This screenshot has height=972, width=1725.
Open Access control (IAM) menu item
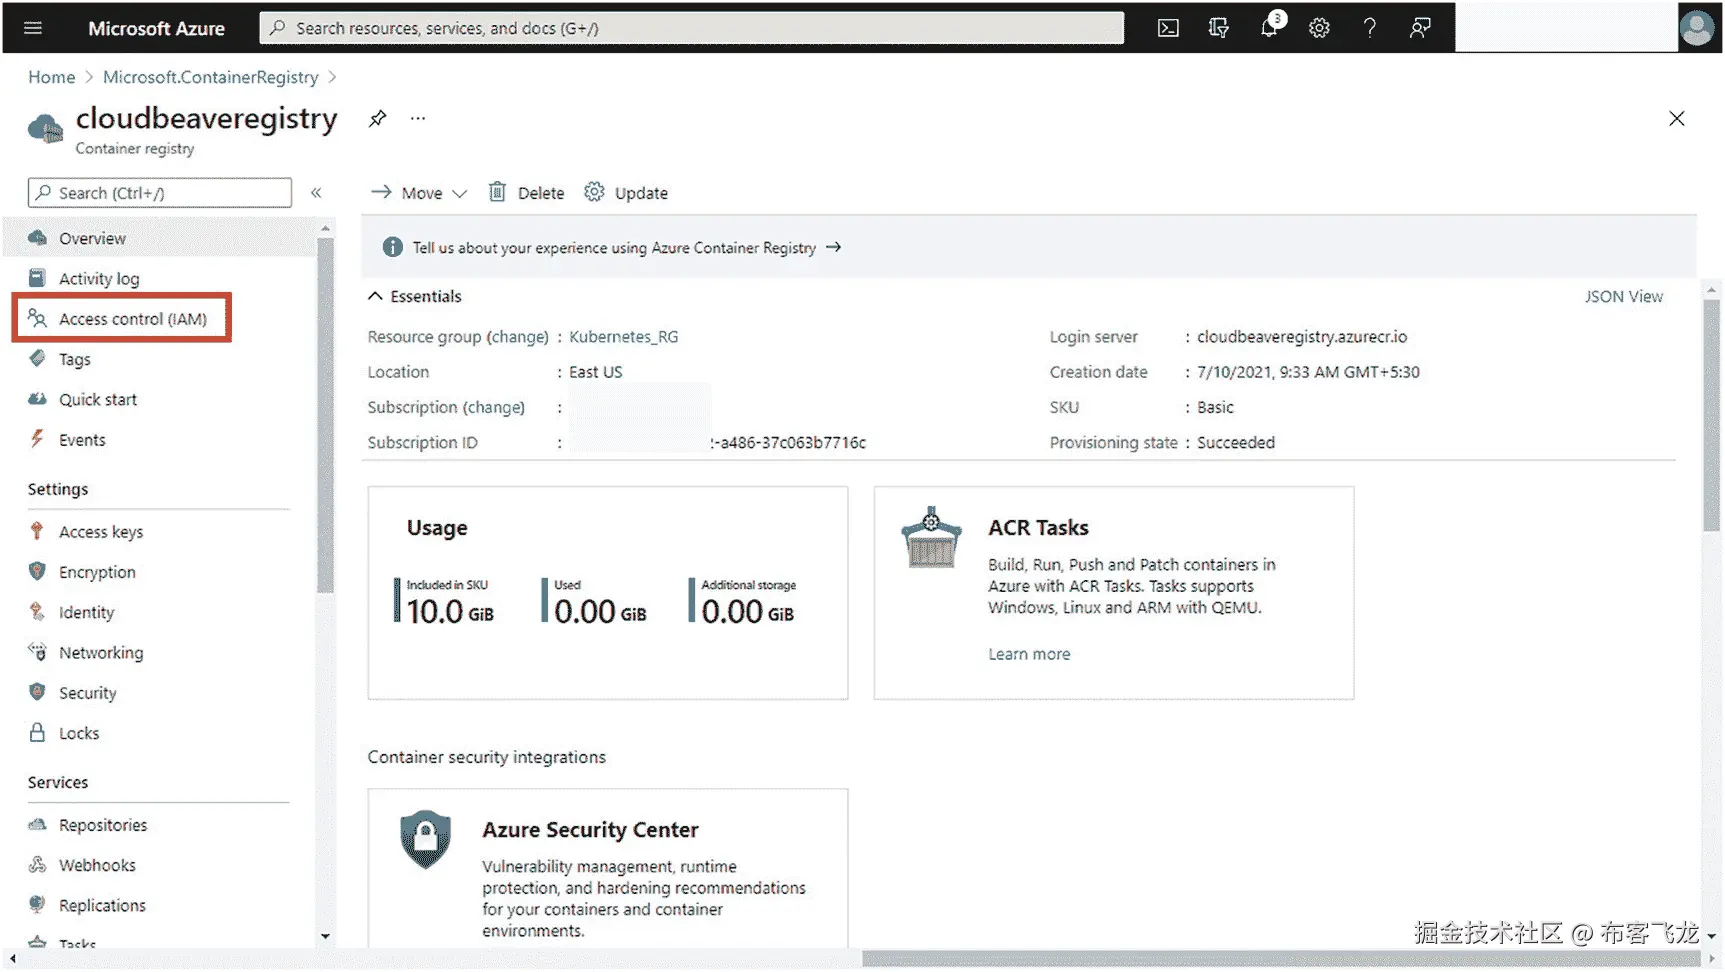tap(132, 319)
